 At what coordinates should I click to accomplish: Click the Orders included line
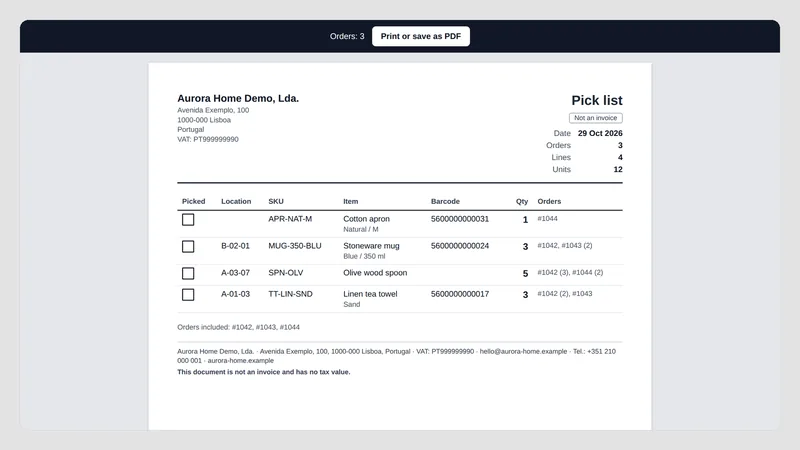[238, 327]
